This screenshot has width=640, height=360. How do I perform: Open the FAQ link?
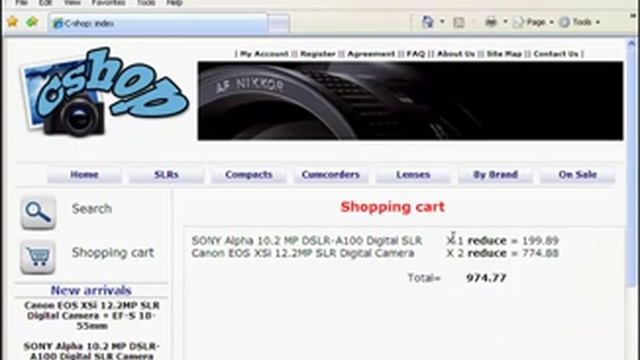pos(416,54)
